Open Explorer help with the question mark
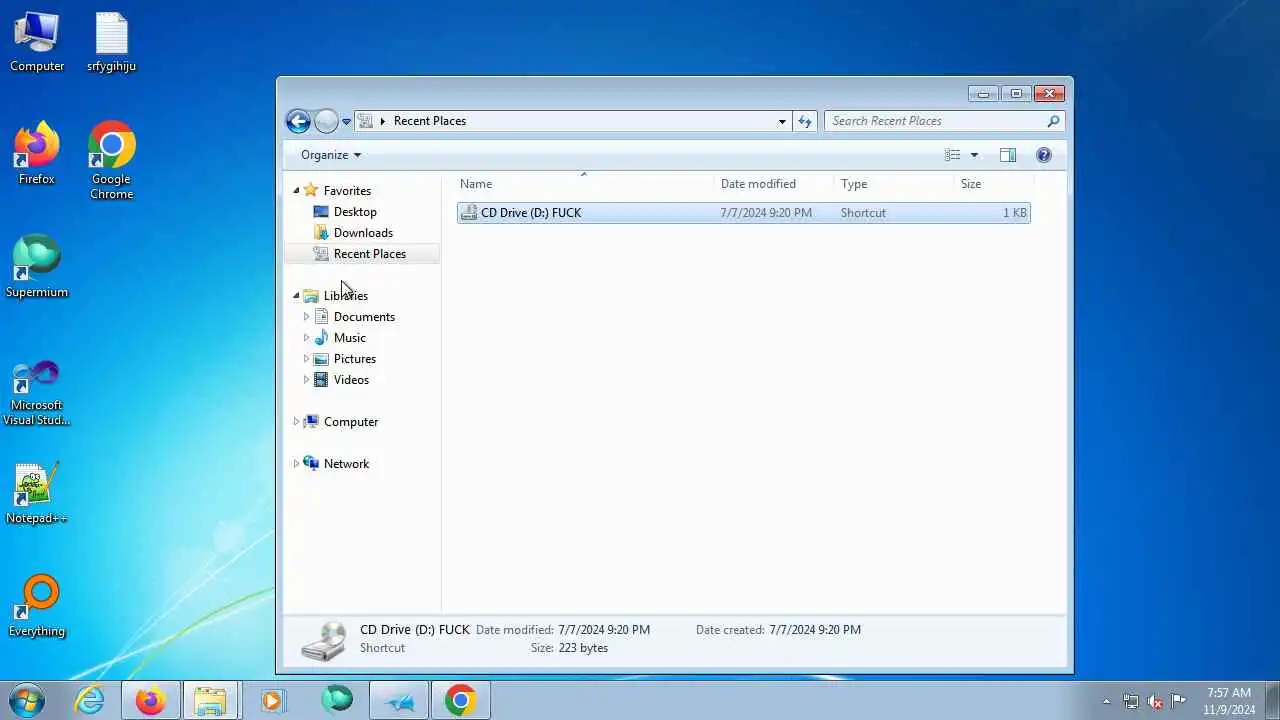 pyautogui.click(x=1044, y=155)
